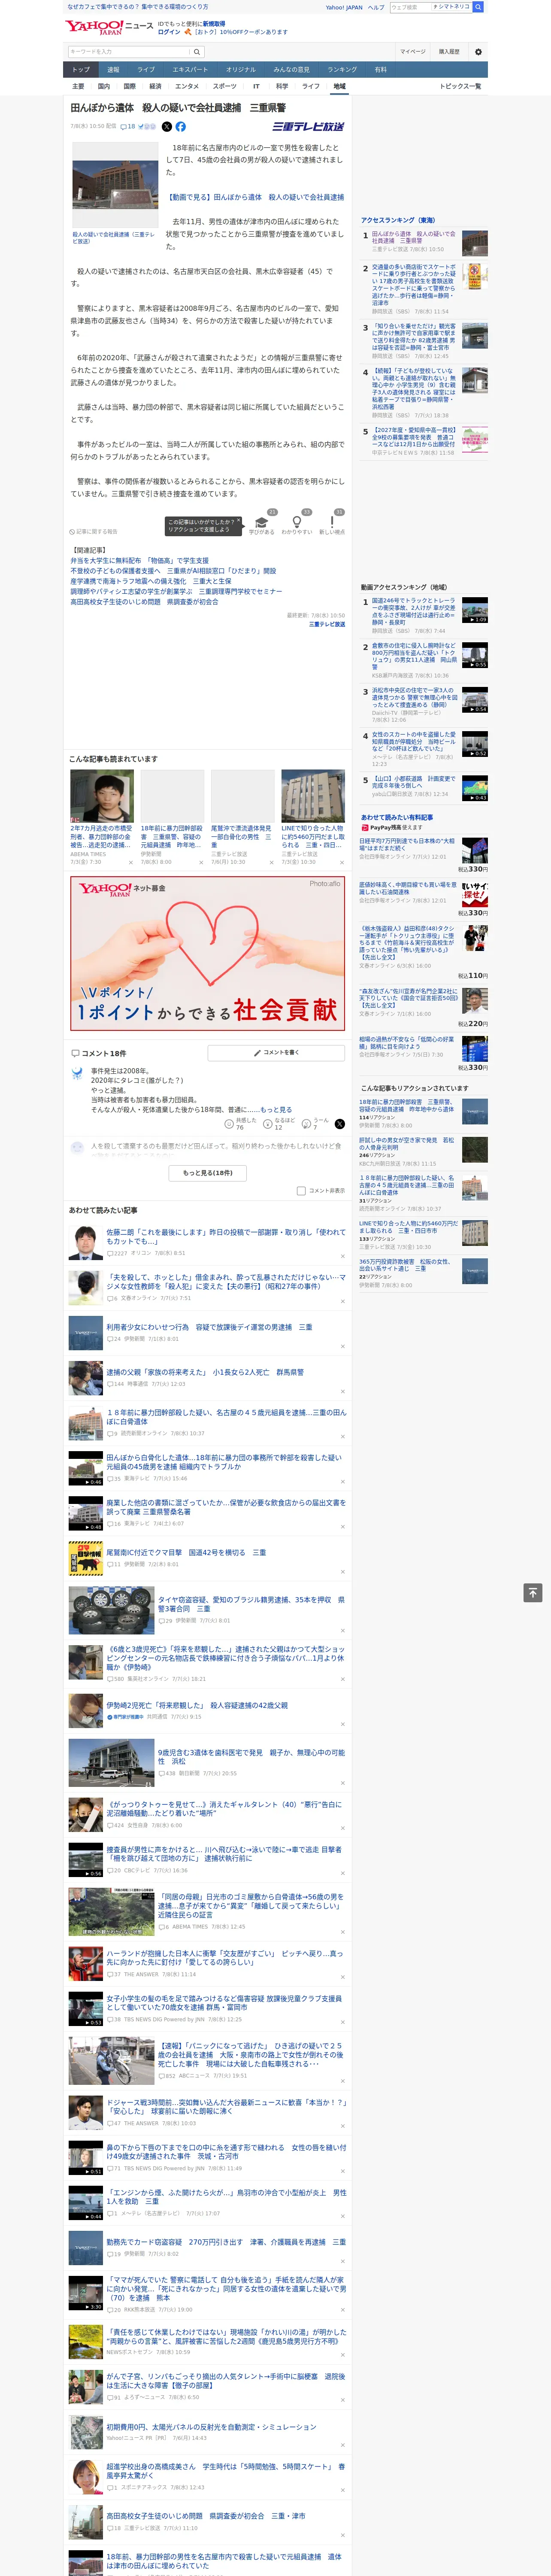The height and width of the screenshot is (2576, 551).
Task: Open the ランキング tab
Action: (x=342, y=70)
